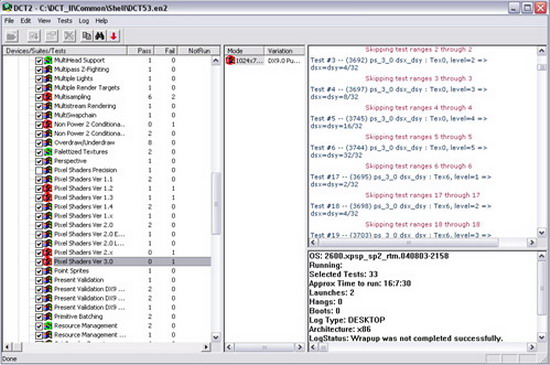Click the open folder toolbar icon
The height and width of the screenshot is (365, 550).
tap(12, 36)
